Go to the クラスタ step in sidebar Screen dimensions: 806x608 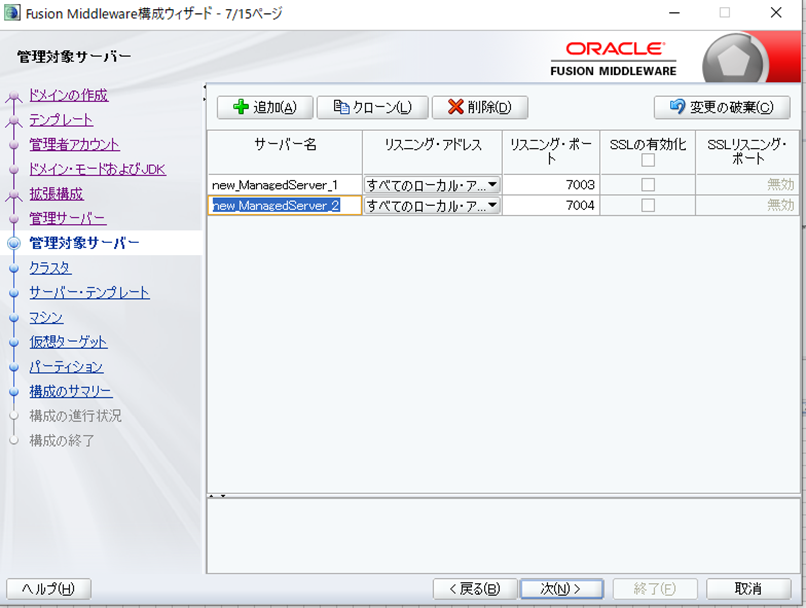[50, 268]
